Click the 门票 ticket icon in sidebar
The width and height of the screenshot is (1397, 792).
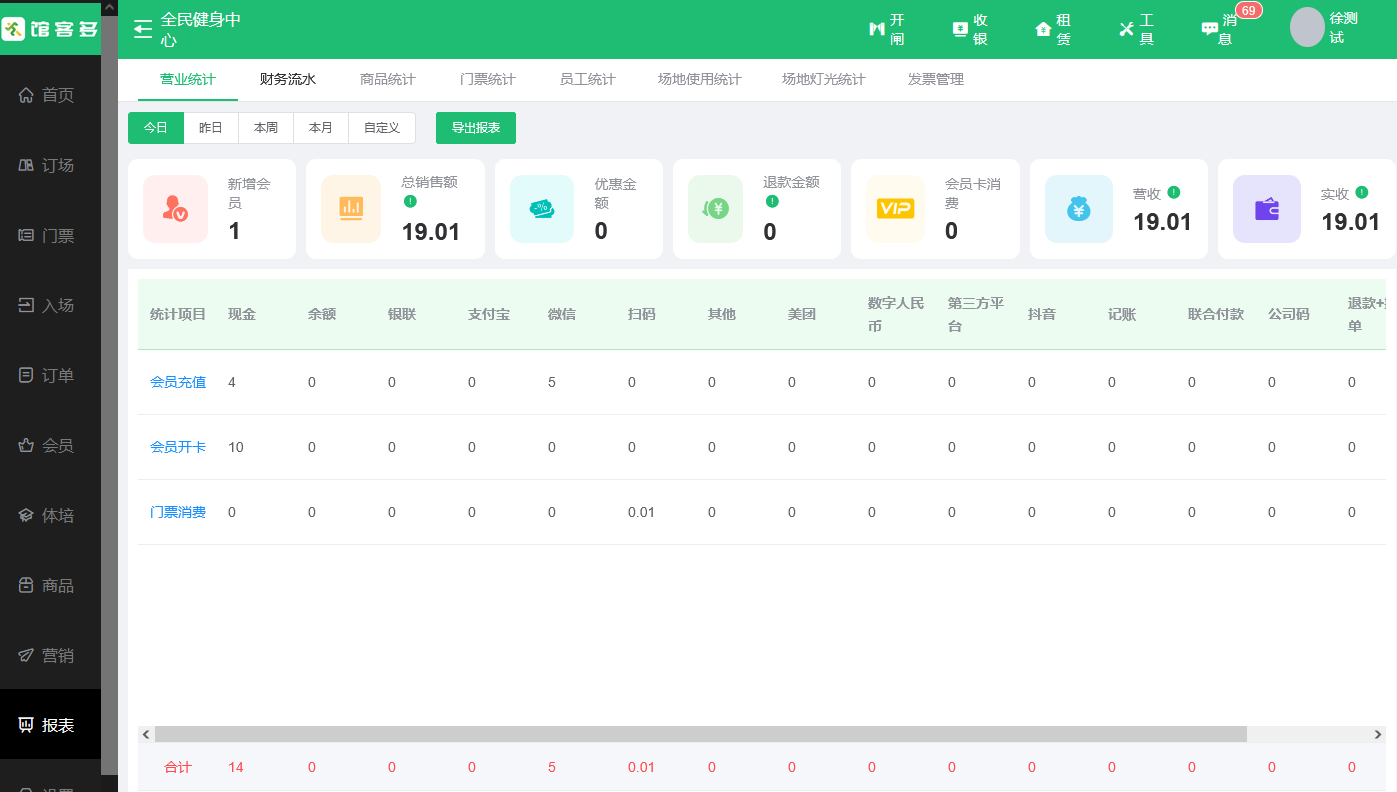[27, 235]
